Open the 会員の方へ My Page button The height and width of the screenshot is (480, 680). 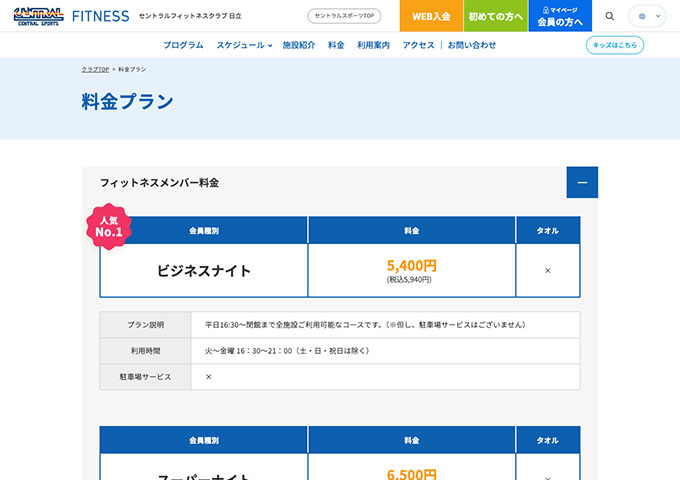pos(560,16)
